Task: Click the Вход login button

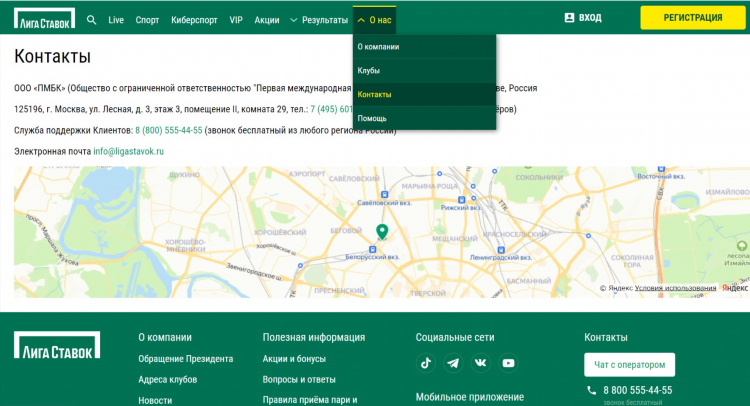Action: point(583,18)
